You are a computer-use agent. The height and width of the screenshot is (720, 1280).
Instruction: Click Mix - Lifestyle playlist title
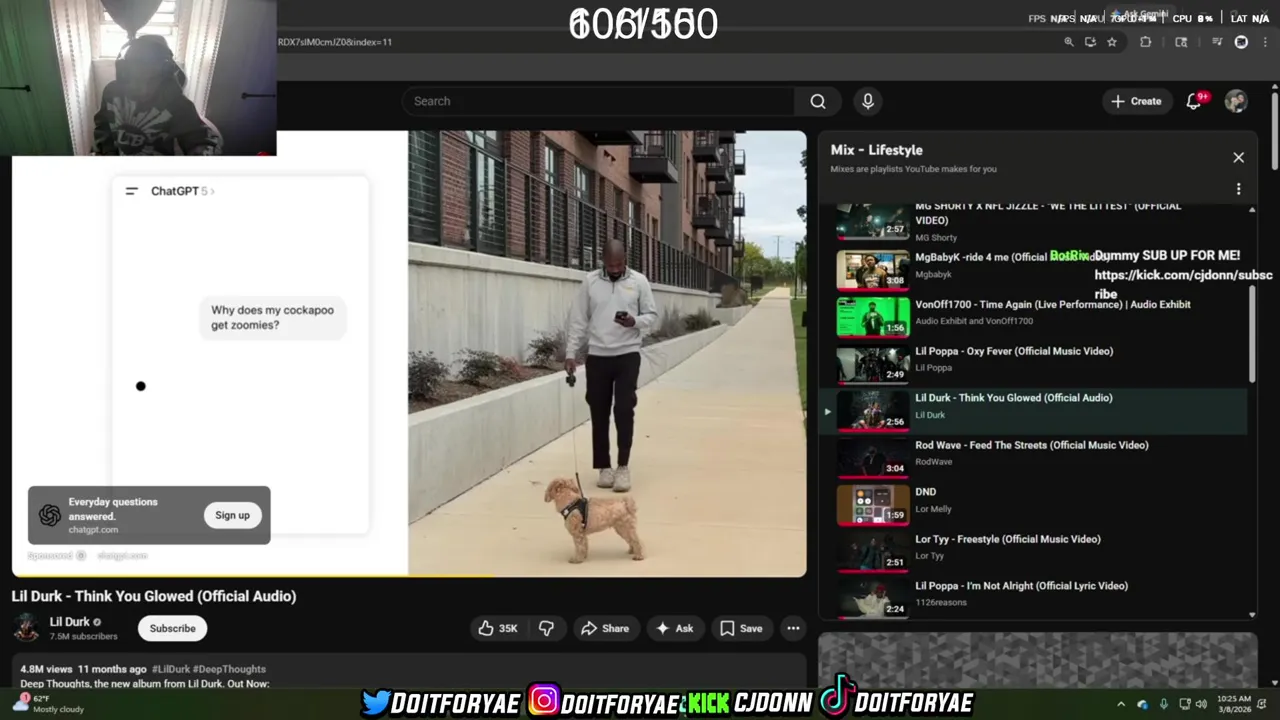tap(876, 150)
